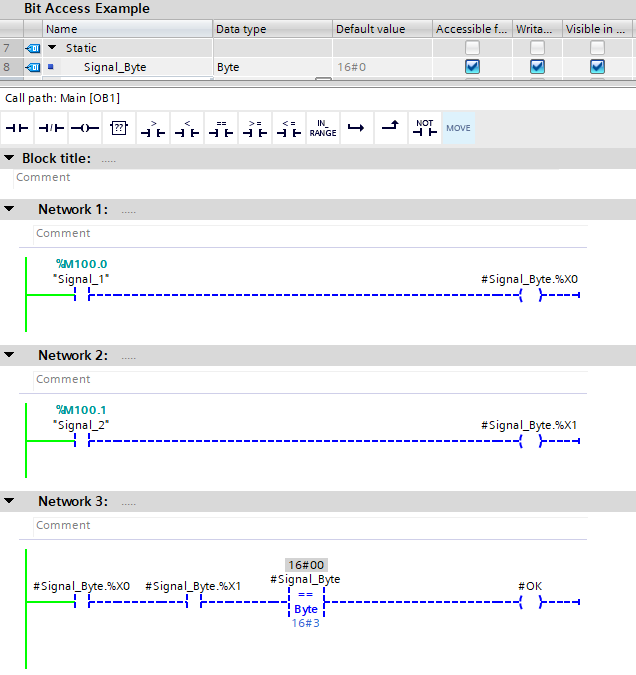636x675 pixels.
Task: Click the MOVE instruction button
Action: click(458, 128)
